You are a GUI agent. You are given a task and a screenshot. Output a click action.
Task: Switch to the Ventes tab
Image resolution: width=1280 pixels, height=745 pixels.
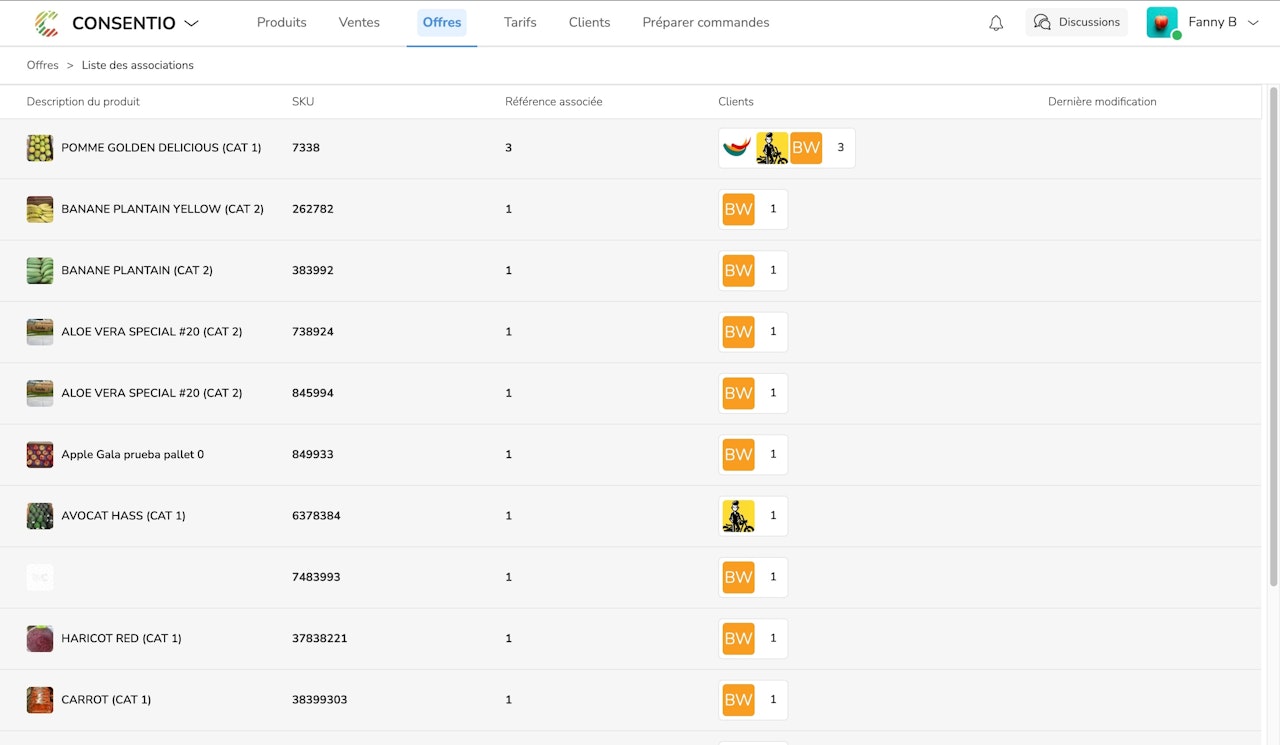359,22
